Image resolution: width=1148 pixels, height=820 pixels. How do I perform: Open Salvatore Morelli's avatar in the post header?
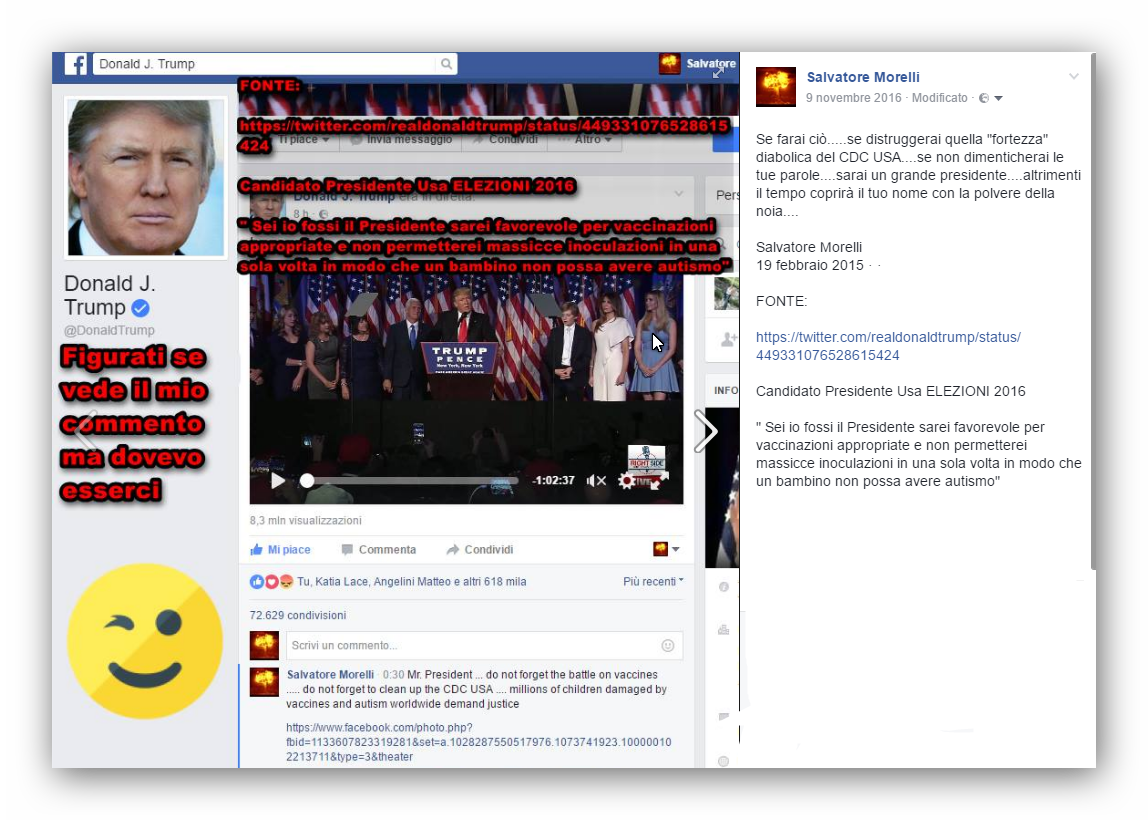[x=775, y=87]
